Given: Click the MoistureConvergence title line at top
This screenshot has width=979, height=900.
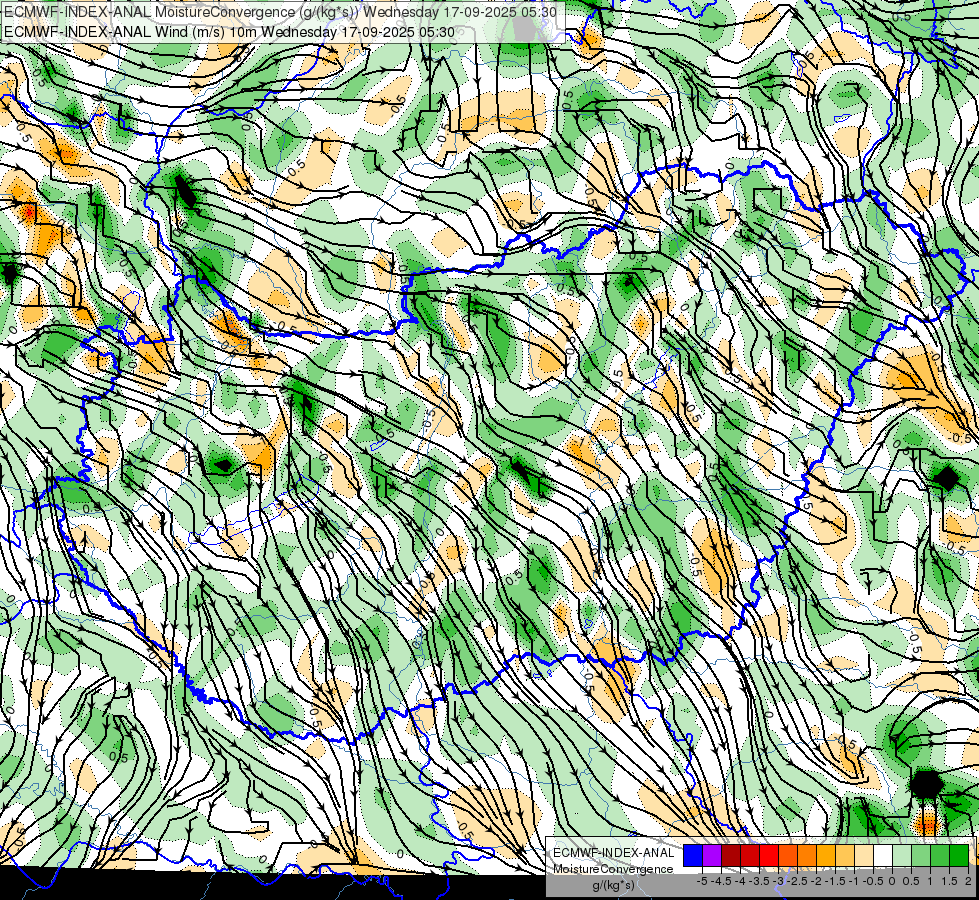Looking at the screenshot, I should click(280, 12).
